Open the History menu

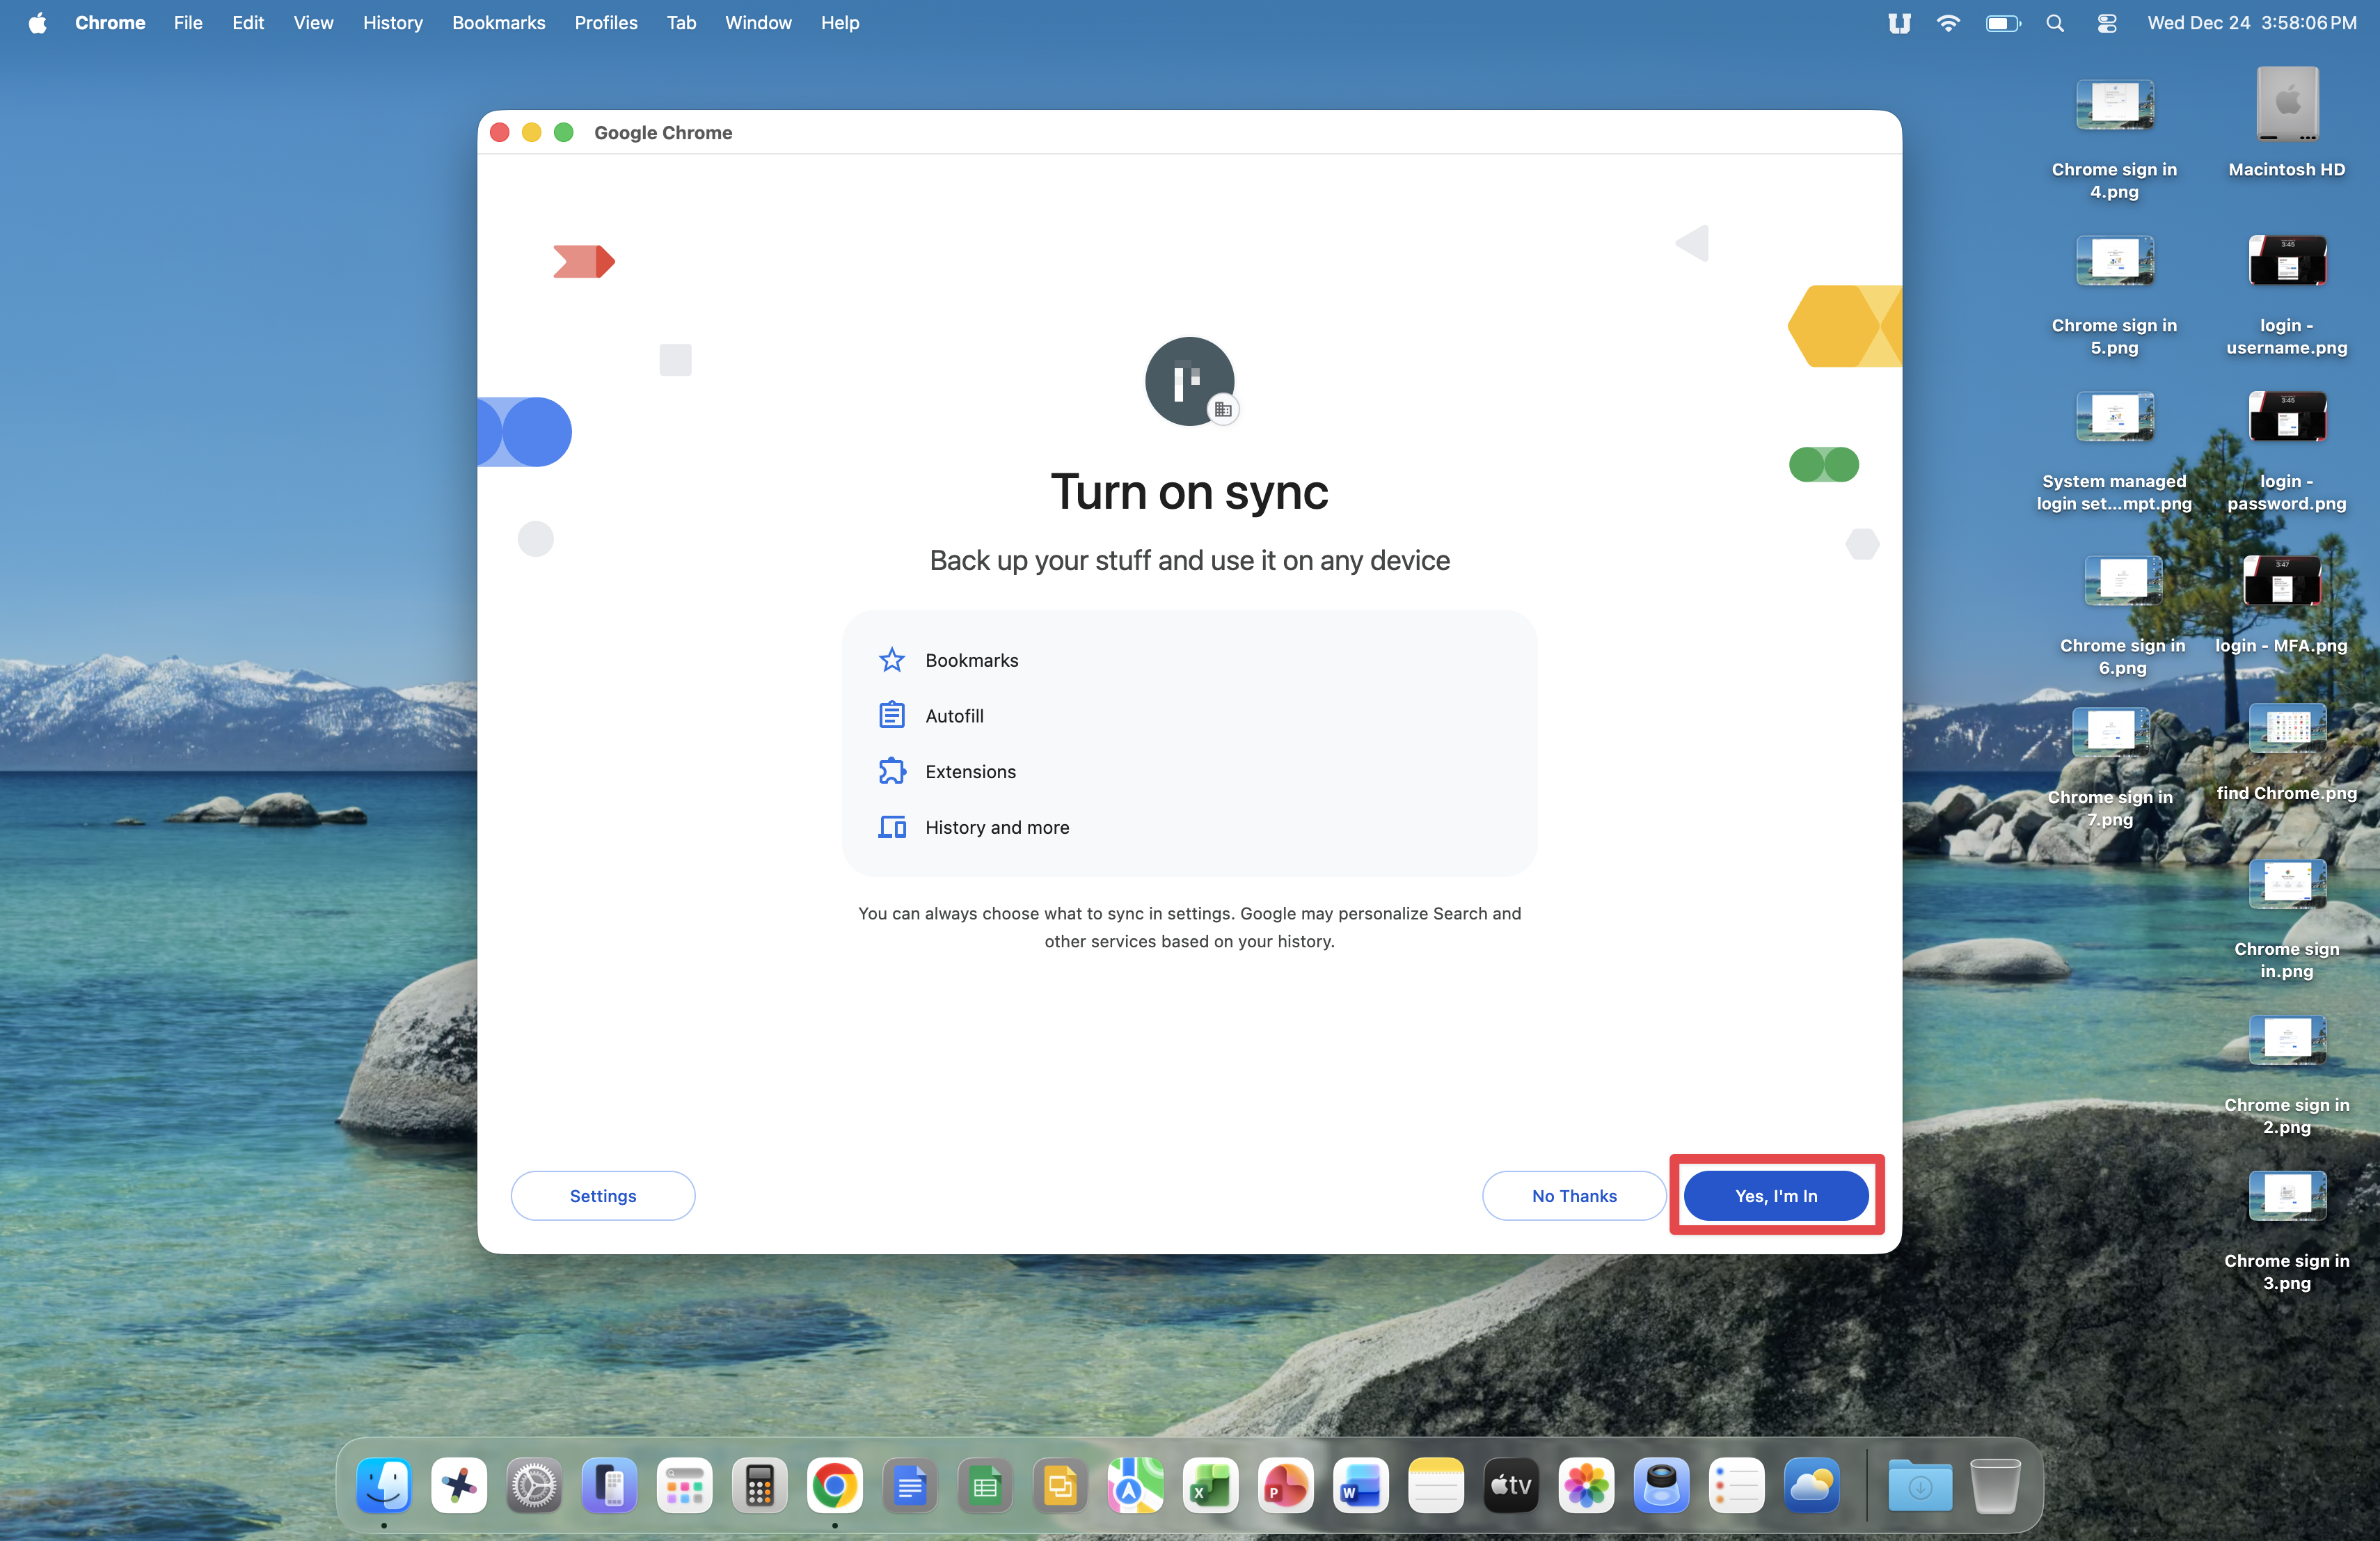(x=392, y=22)
